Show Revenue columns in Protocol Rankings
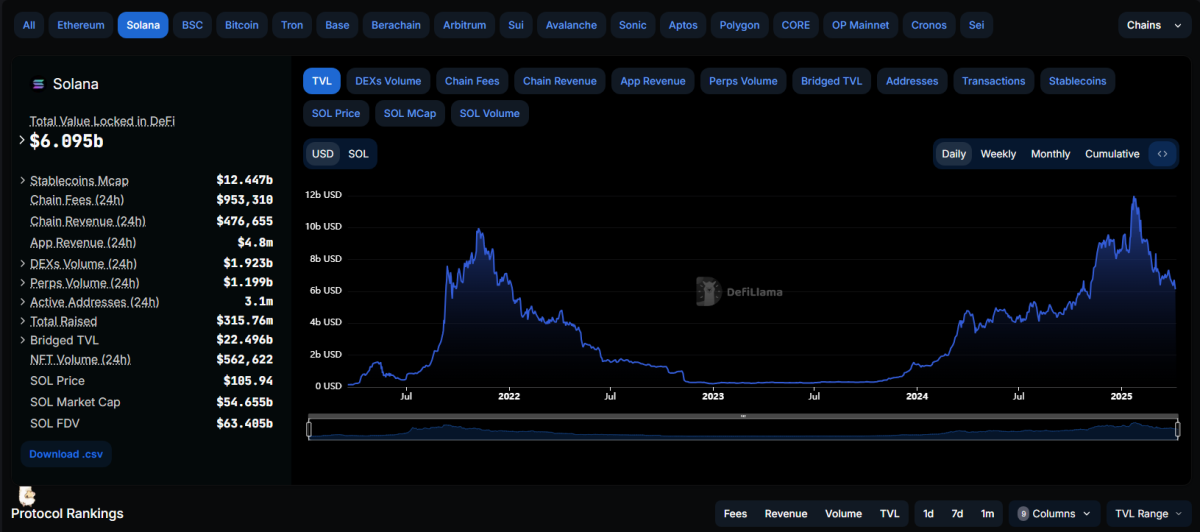Screen dimensions: 1200x532 tap(786, 514)
